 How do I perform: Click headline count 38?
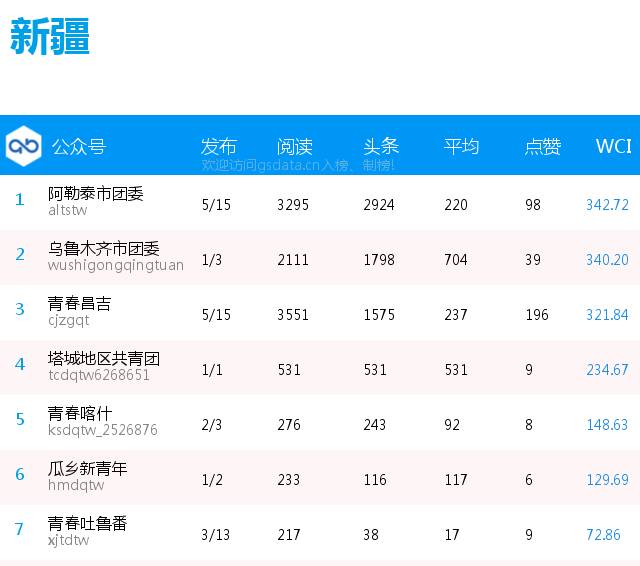click(371, 535)
